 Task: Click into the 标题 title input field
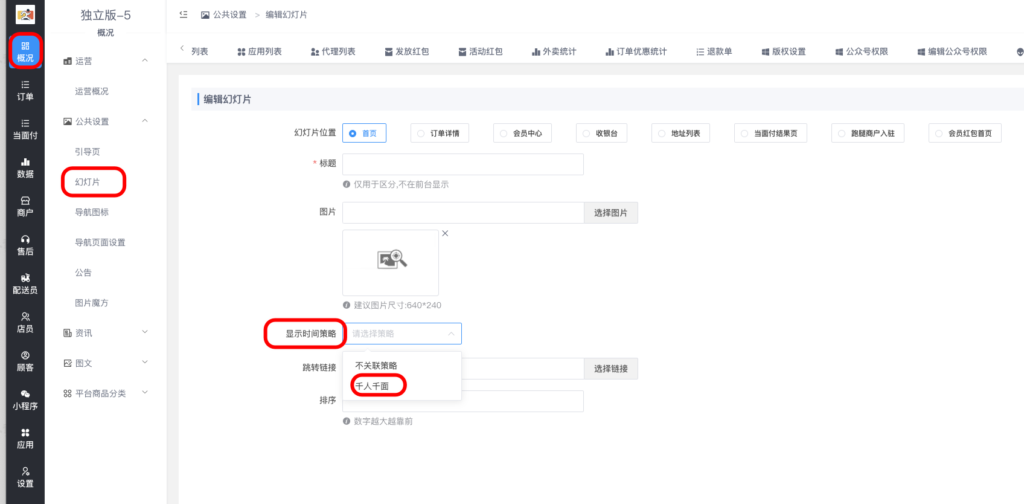coord(462,165)
